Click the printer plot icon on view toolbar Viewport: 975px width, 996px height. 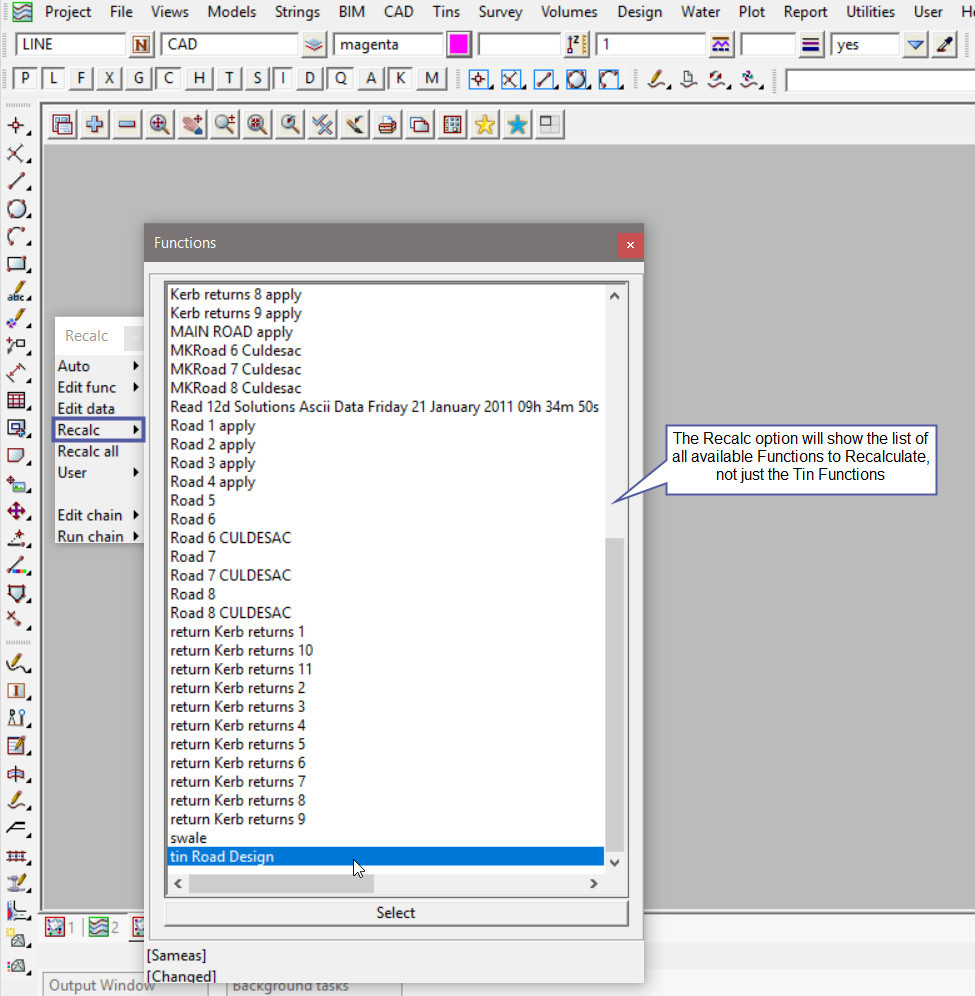click(x=386, y=124)
